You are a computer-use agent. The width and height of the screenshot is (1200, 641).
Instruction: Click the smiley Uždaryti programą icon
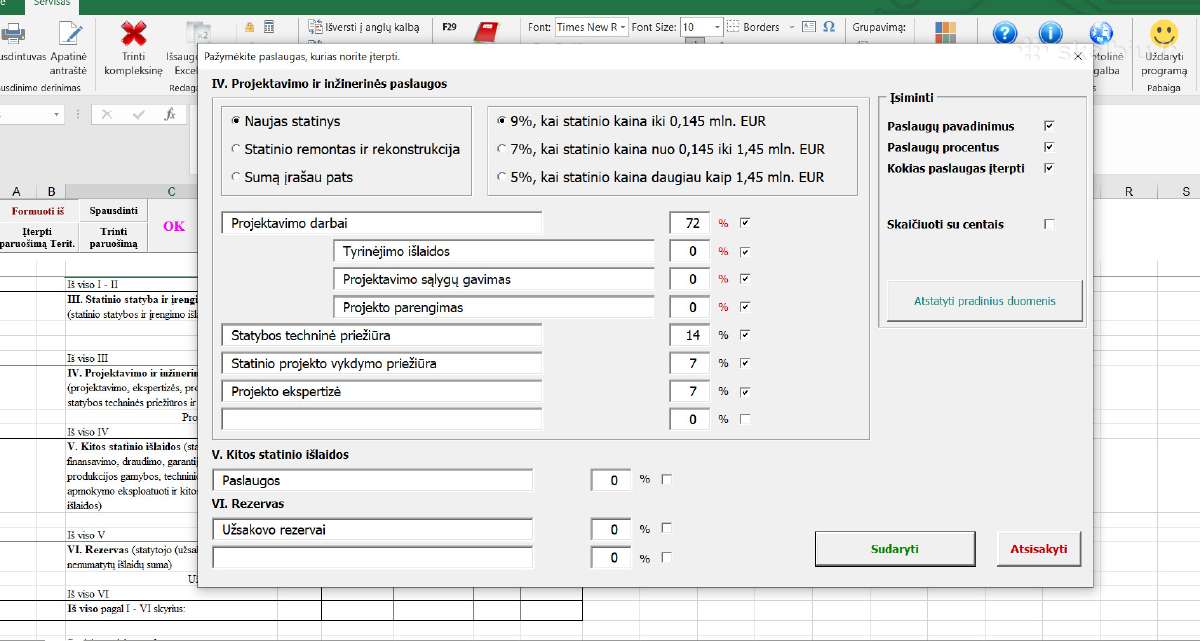(x=1163, y=34)
